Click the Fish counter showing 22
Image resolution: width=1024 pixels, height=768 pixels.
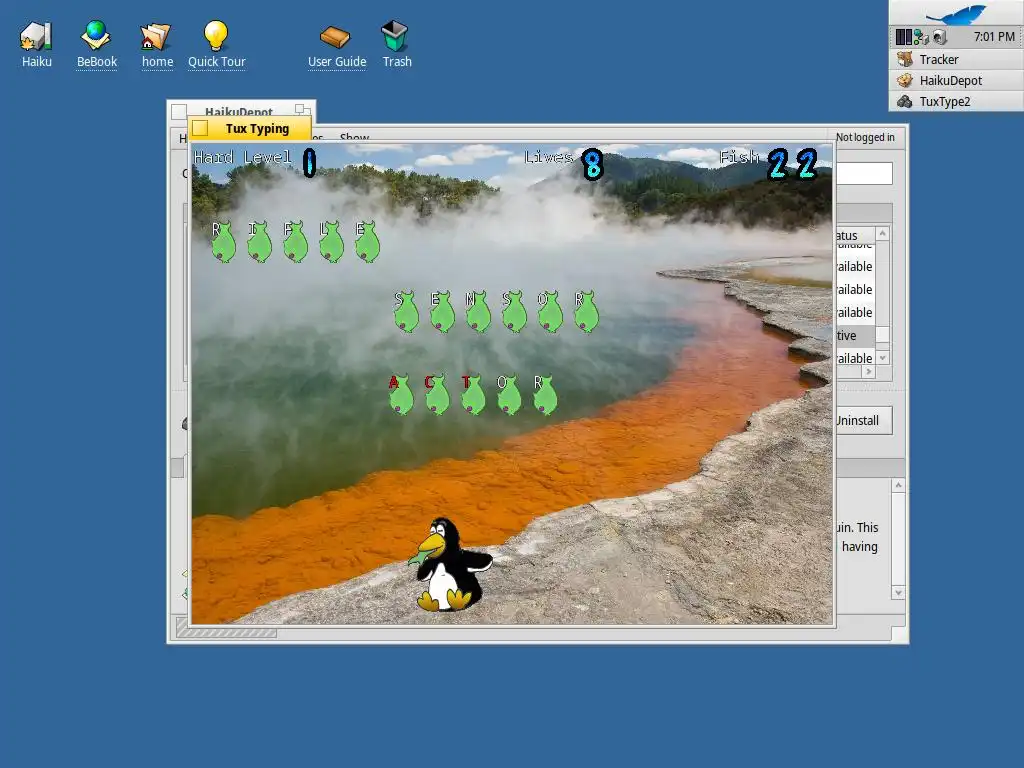pyautogui.click(x=769, y=163)
